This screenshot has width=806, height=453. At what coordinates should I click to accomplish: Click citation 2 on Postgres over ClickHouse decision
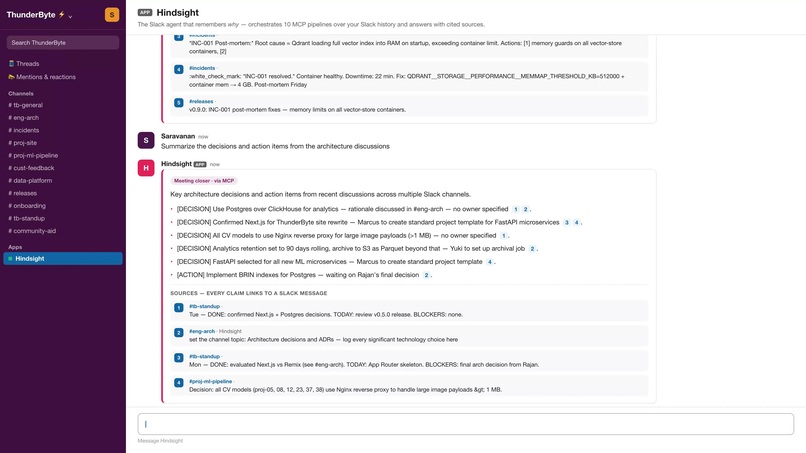point(525,209)
